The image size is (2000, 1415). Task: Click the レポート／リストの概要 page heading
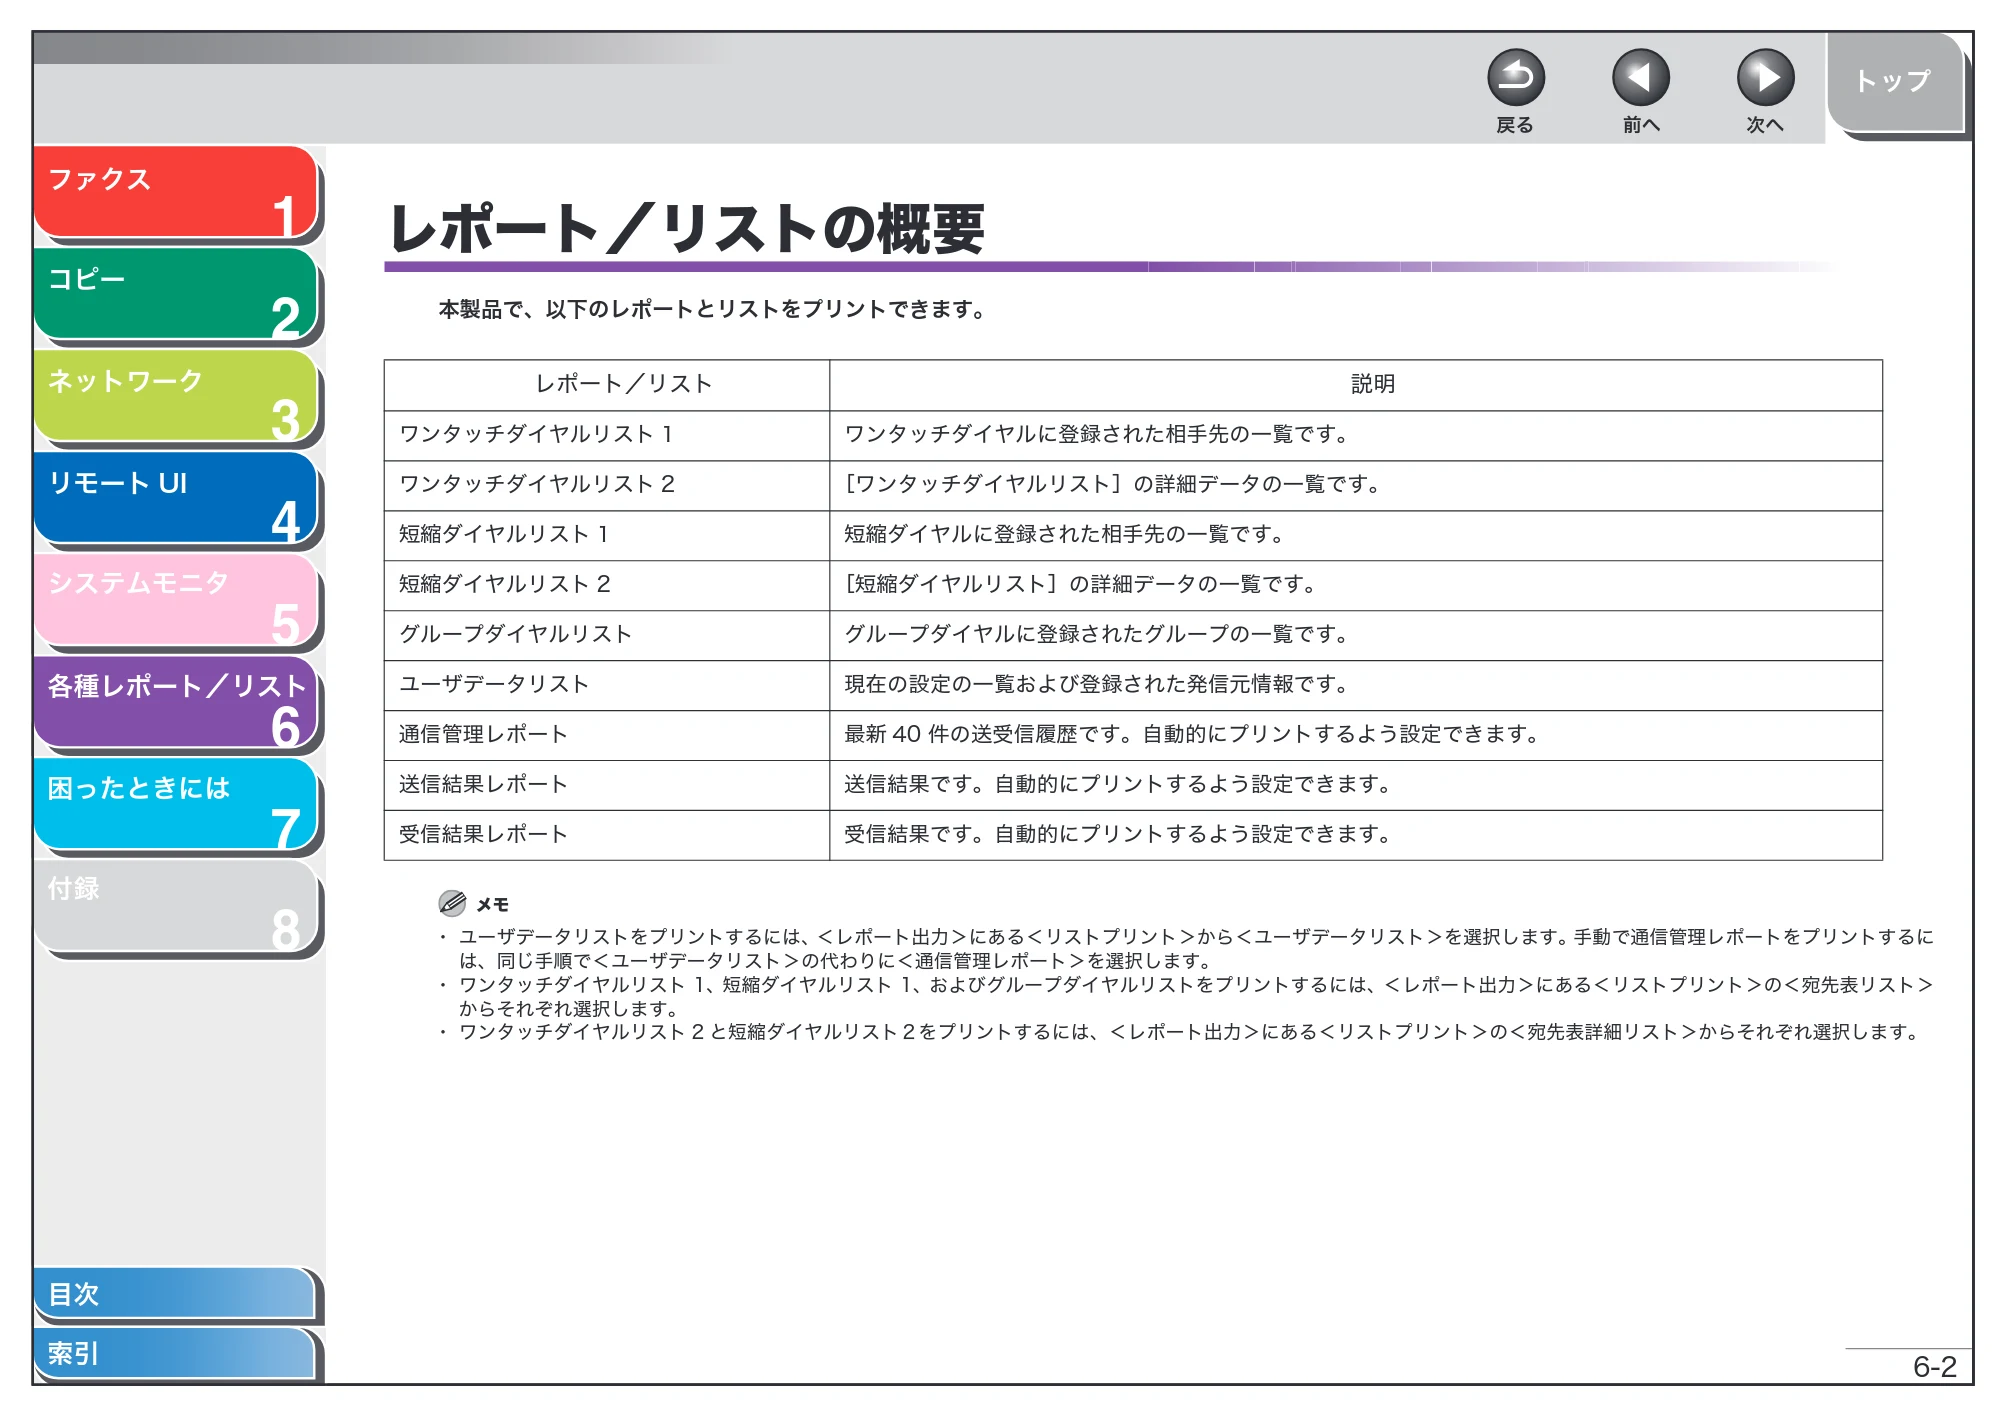(688, 230)
